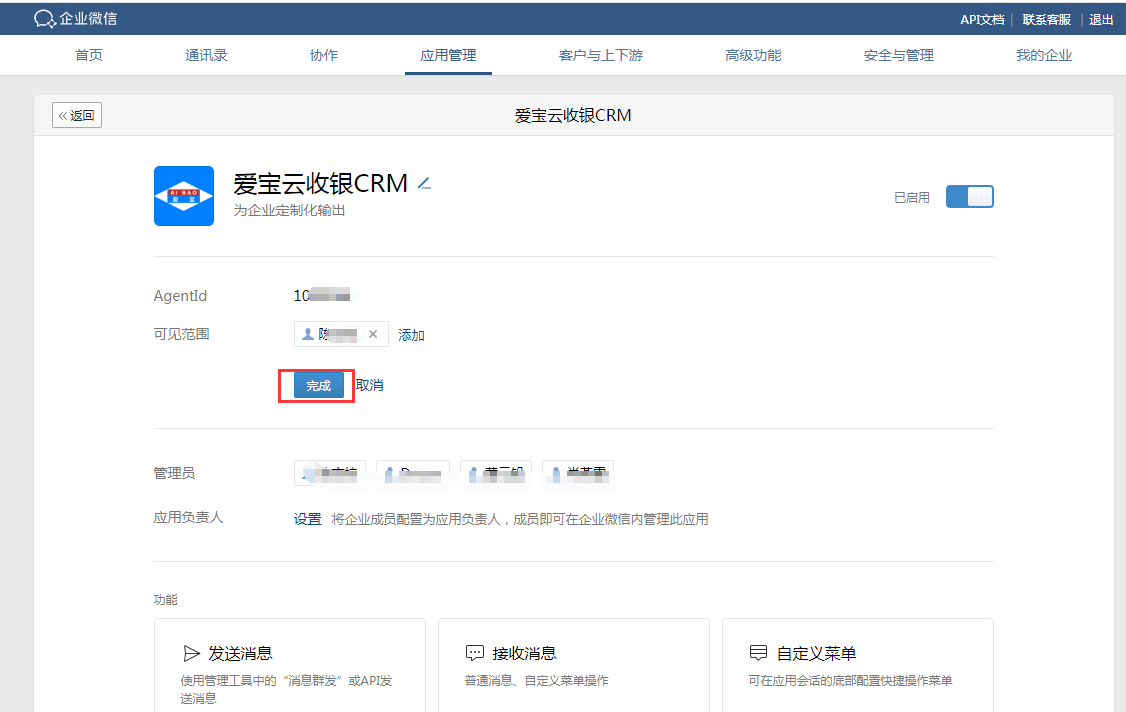Screen dimensions: 1126x712
Task: Remove the visible-range member with the X
Action: point(373,334)
